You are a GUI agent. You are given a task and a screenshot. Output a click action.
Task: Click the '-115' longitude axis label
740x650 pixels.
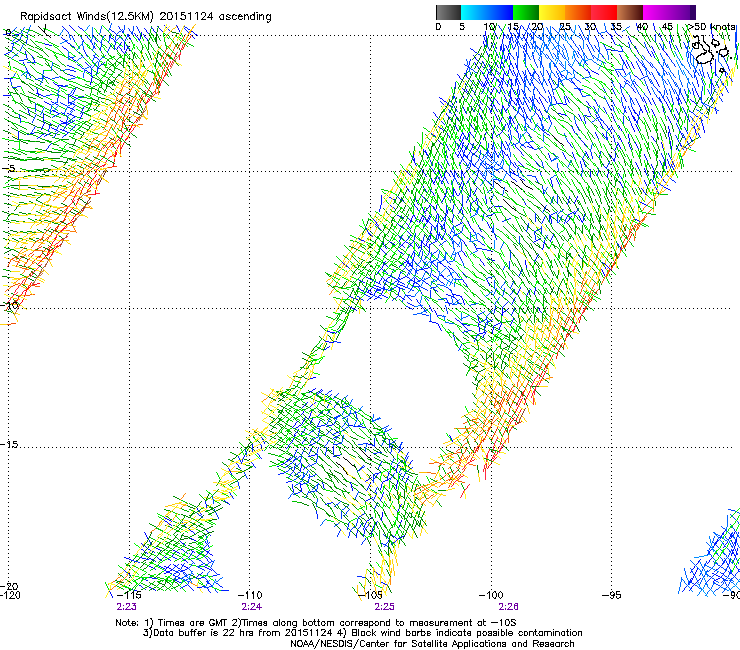[x=129, y=595]
